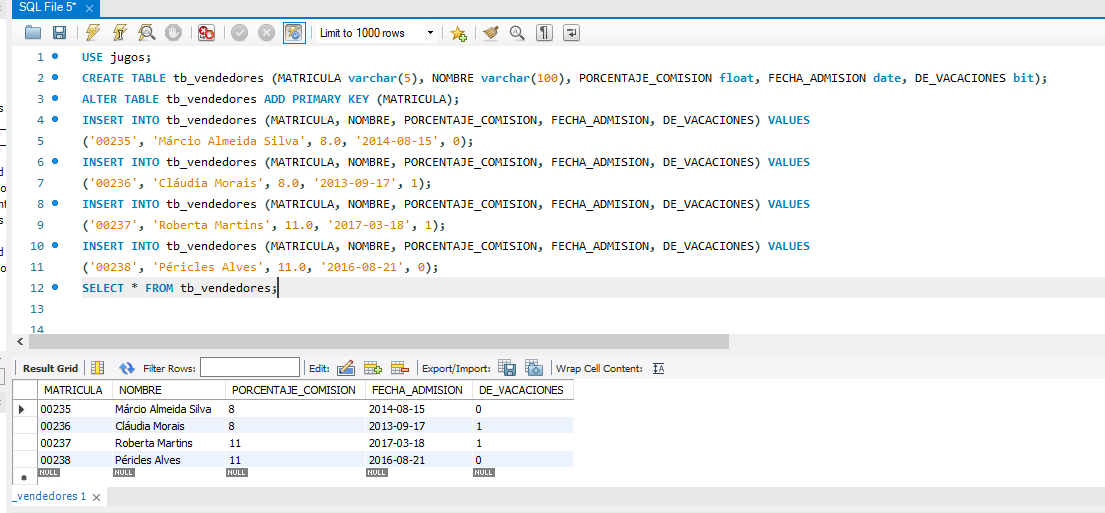Click the horizontal editor scrollbar thumb
Image resolution: width=1105 pixels, height=513 pixels.
click(377, 342)
